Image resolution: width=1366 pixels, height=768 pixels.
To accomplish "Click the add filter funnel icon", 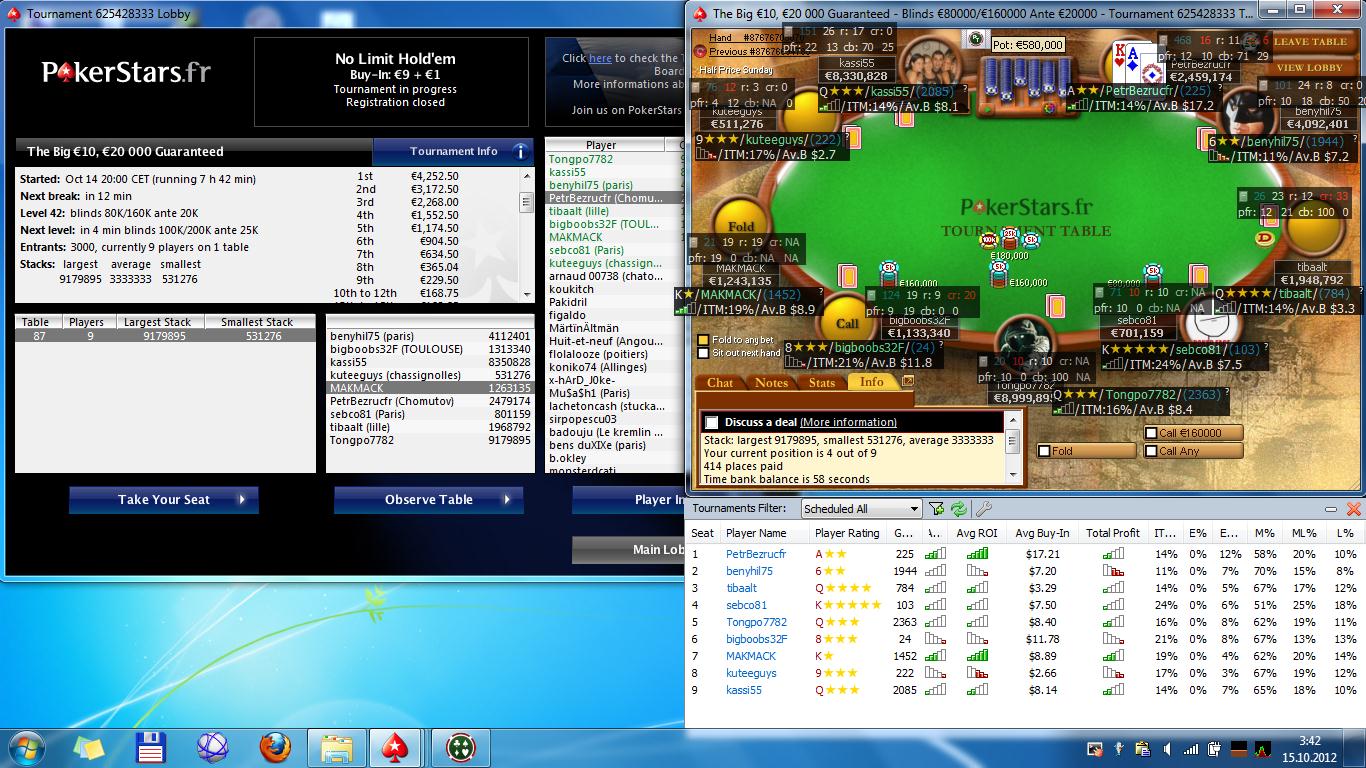I will (936, 509).
